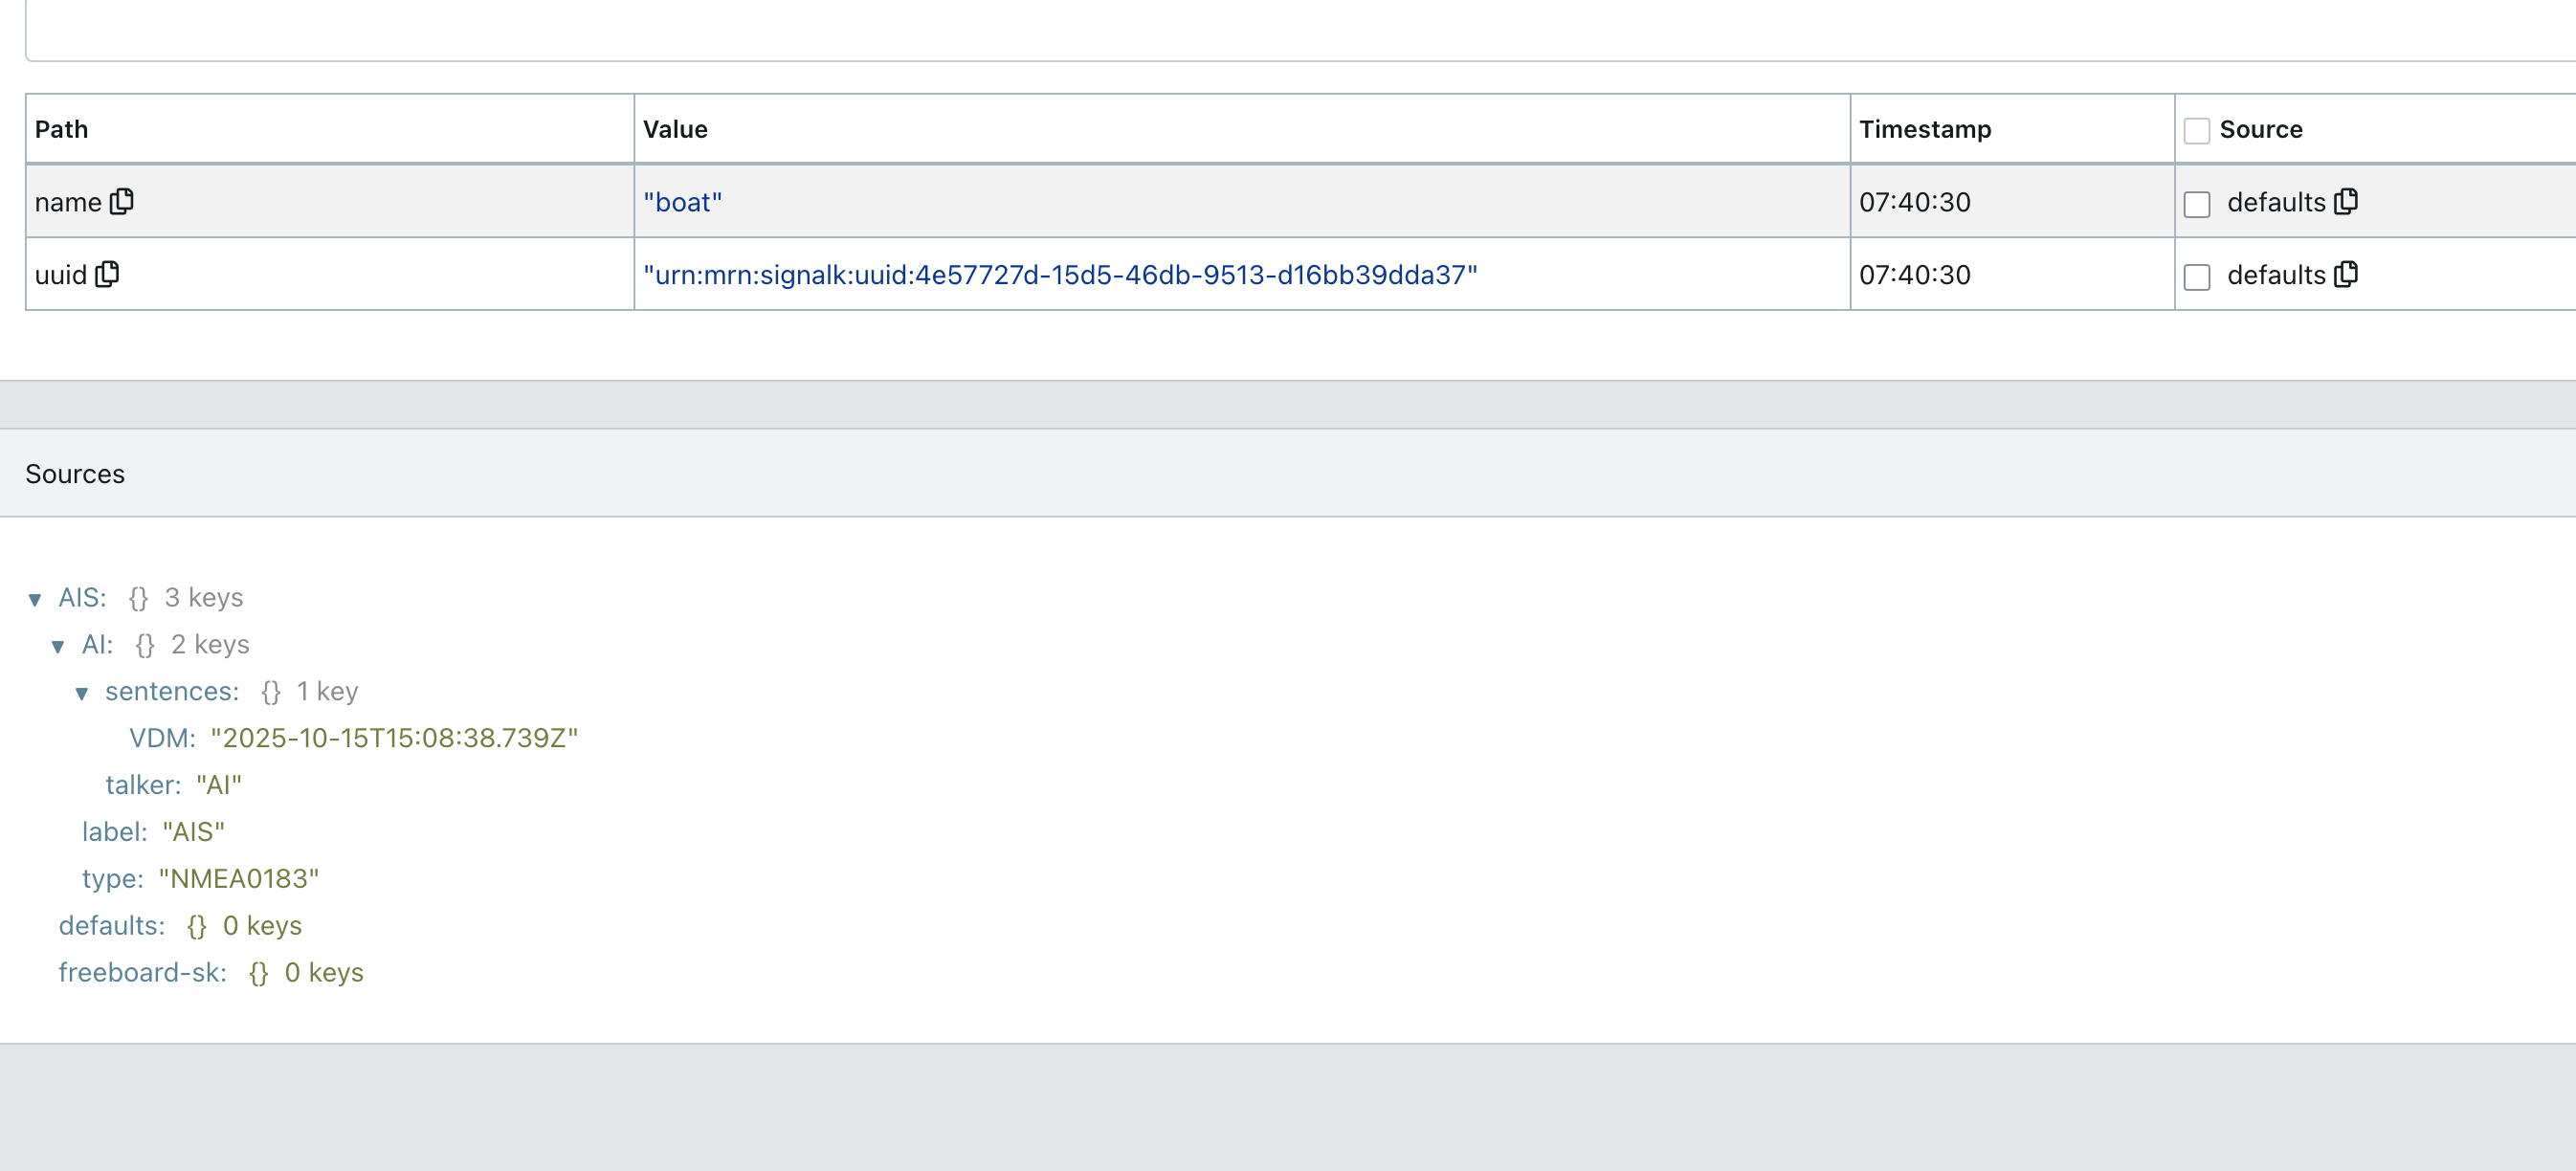Click the type NMEA0183 entry

[200, 879]
